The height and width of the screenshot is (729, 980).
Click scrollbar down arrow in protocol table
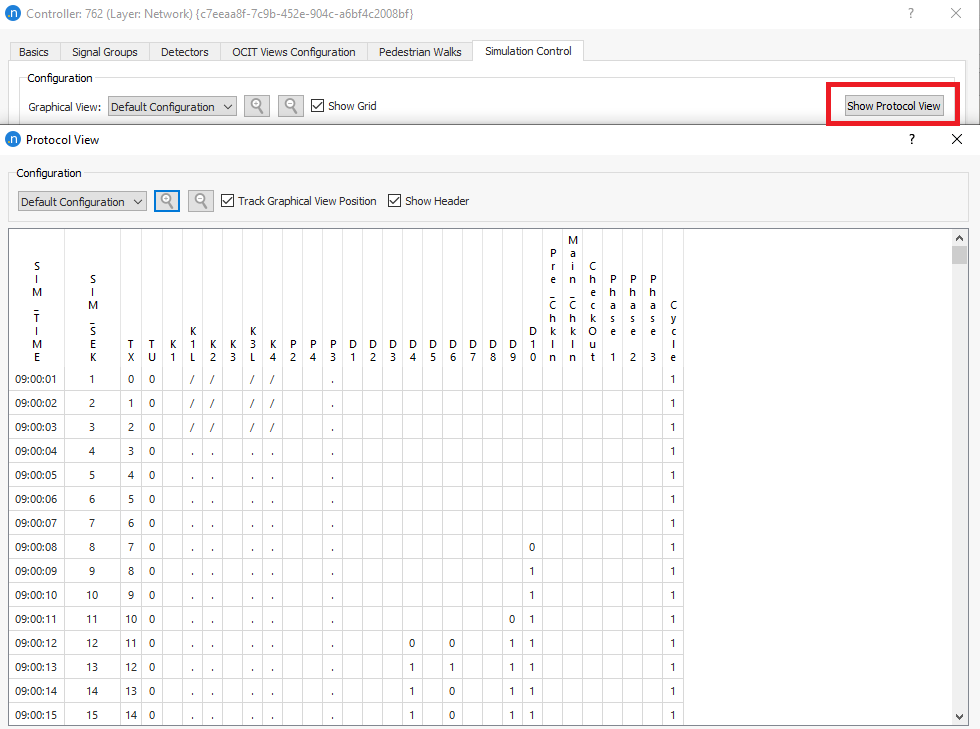(x=960, y=717)
